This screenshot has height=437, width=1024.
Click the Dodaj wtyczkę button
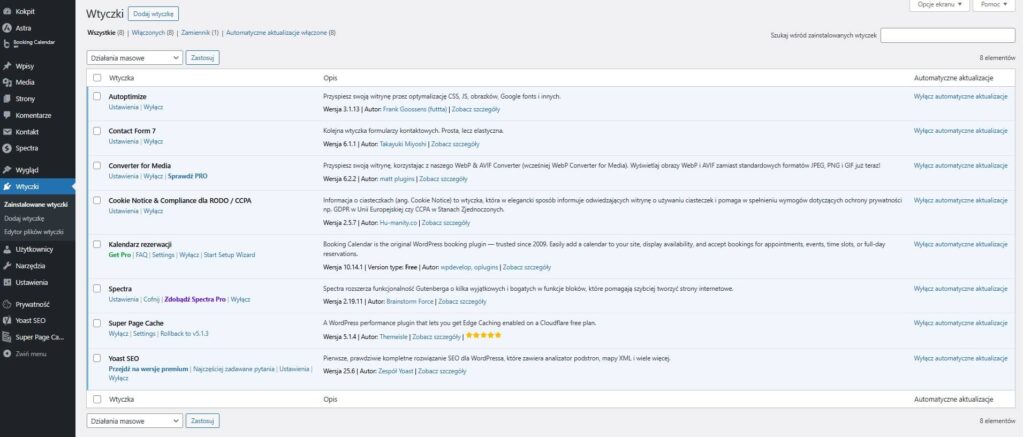click(153, 13)
